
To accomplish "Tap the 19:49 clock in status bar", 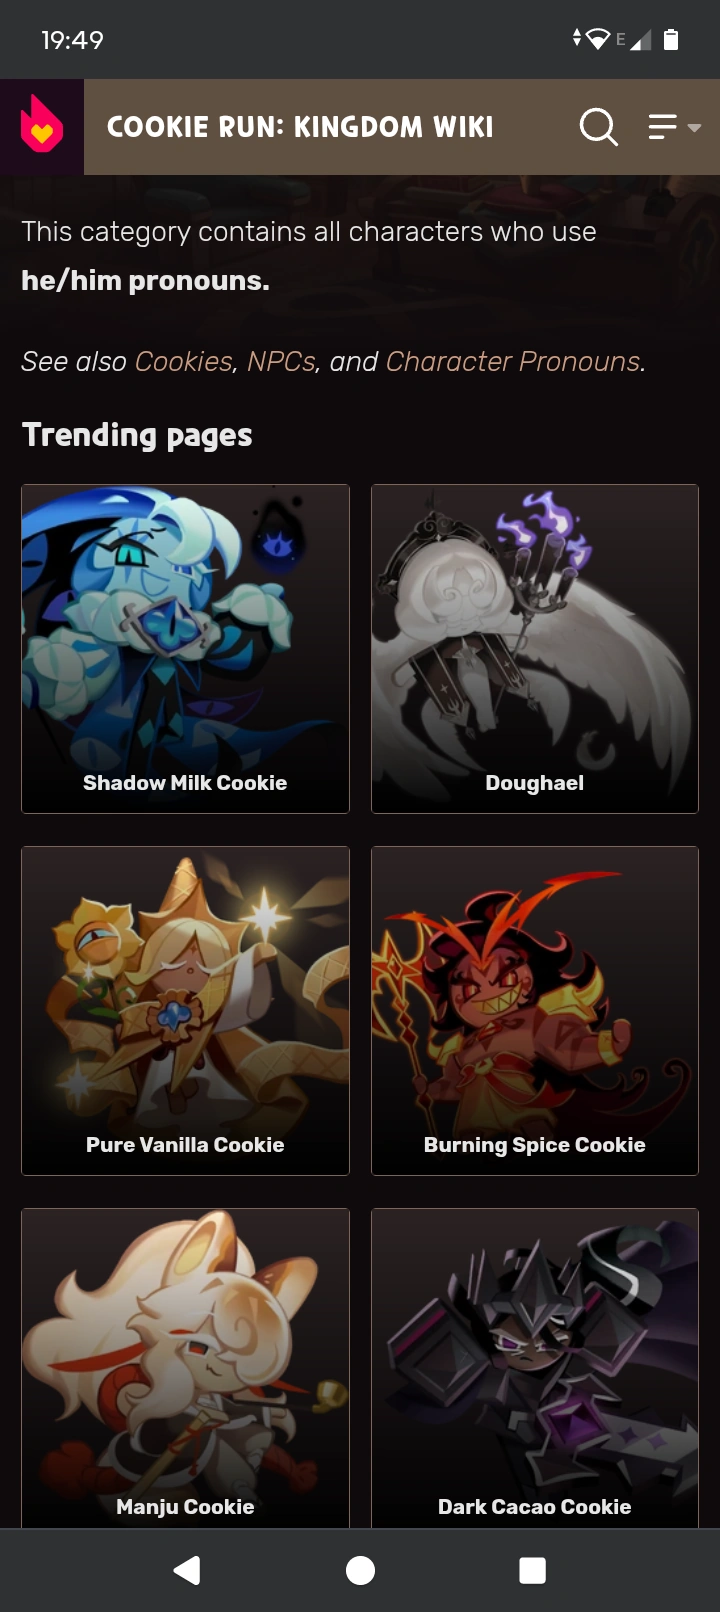I will [72, 40].
